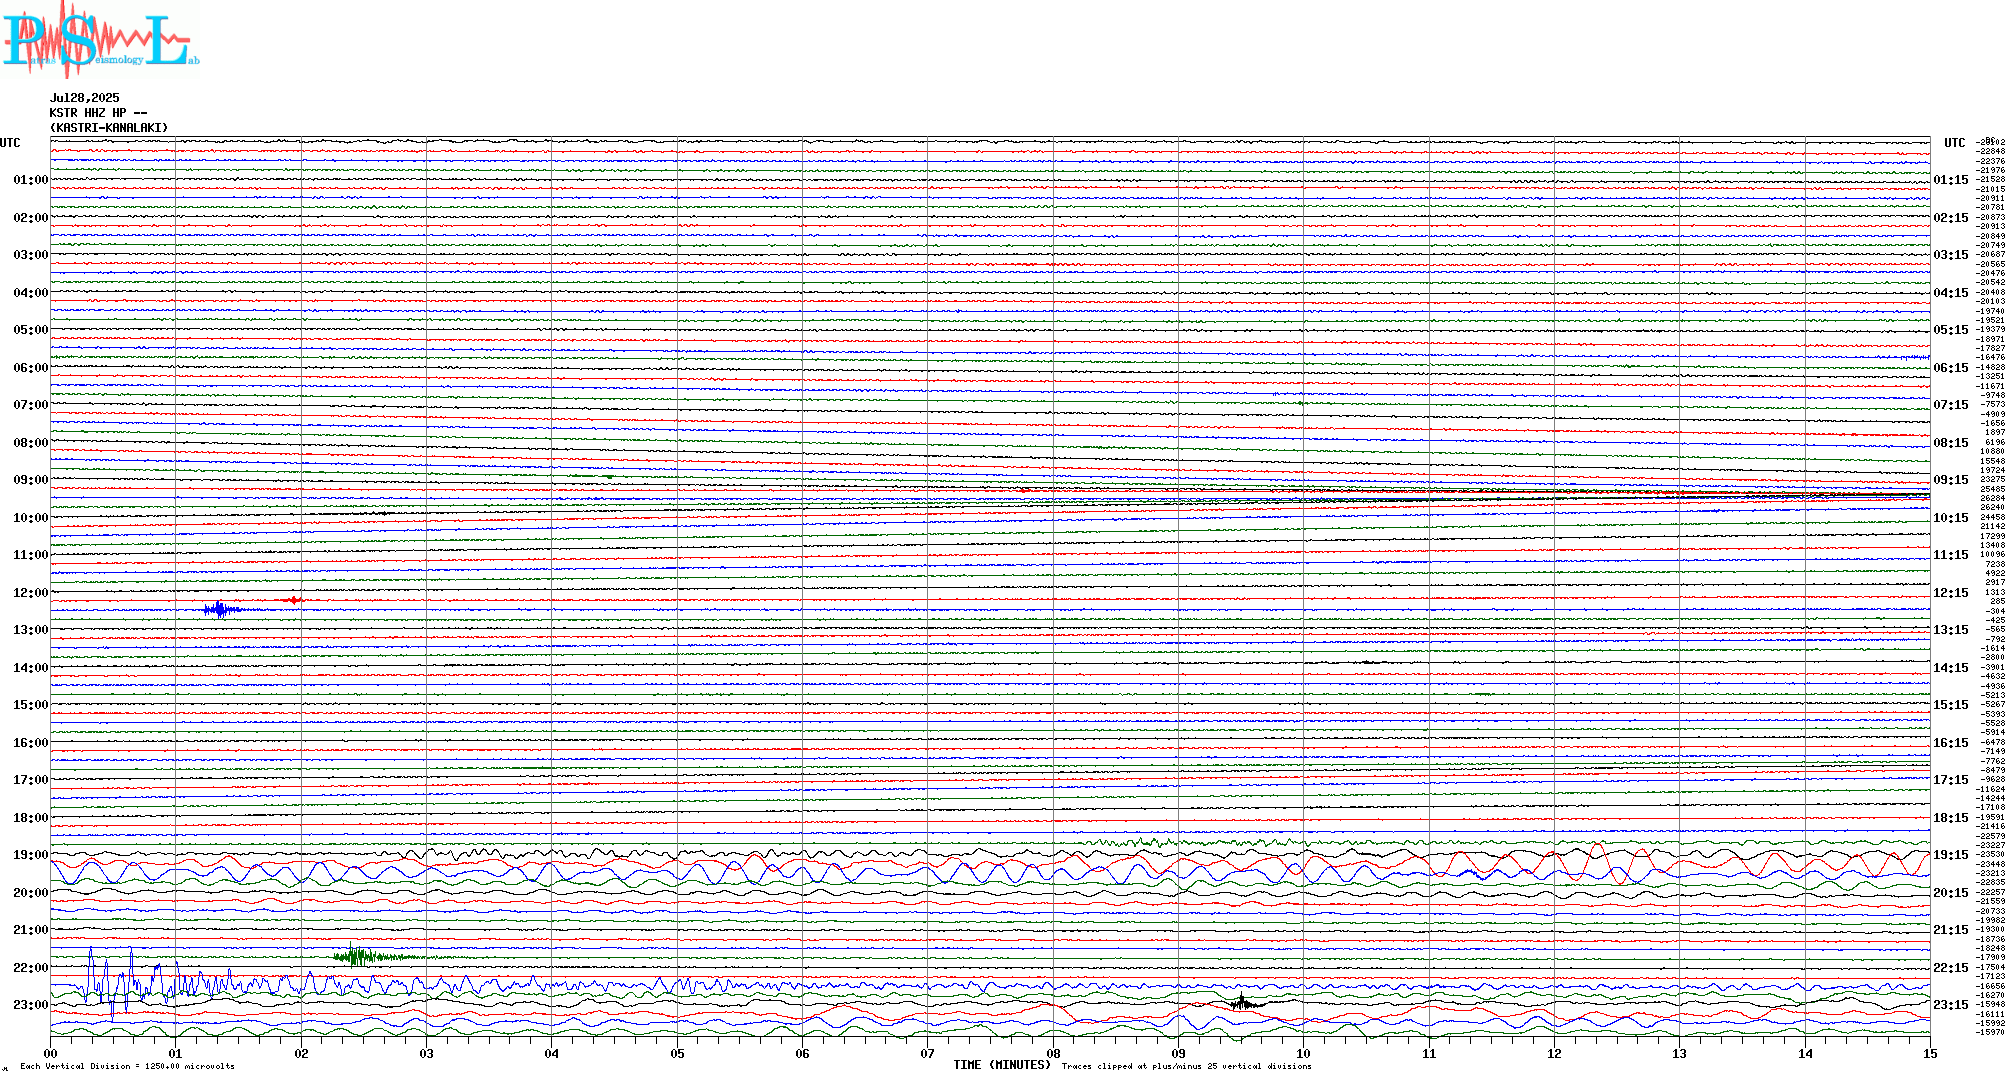
Task: Click the TIME (MINUTES) axis title
Action: point(1002,1065)
